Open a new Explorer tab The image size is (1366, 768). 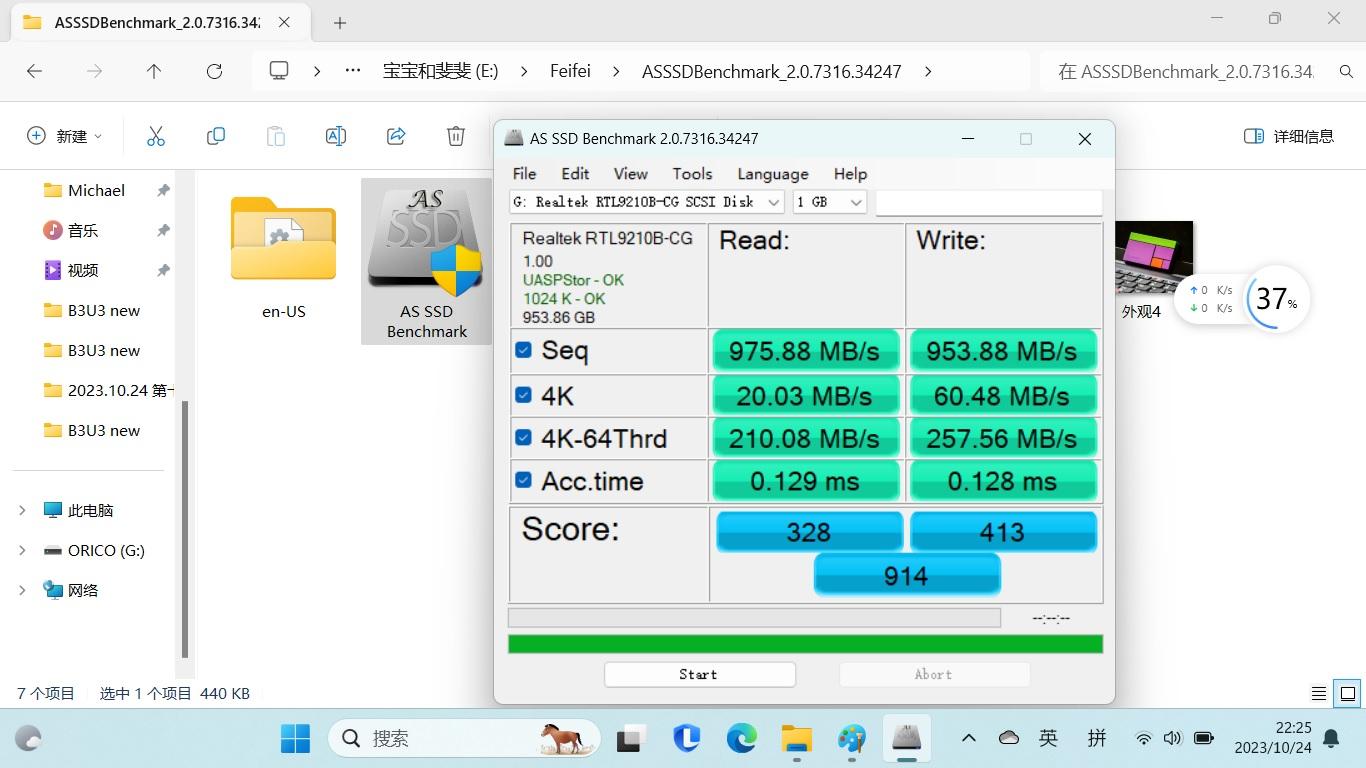pyautogui.click(x=340, y=22)
